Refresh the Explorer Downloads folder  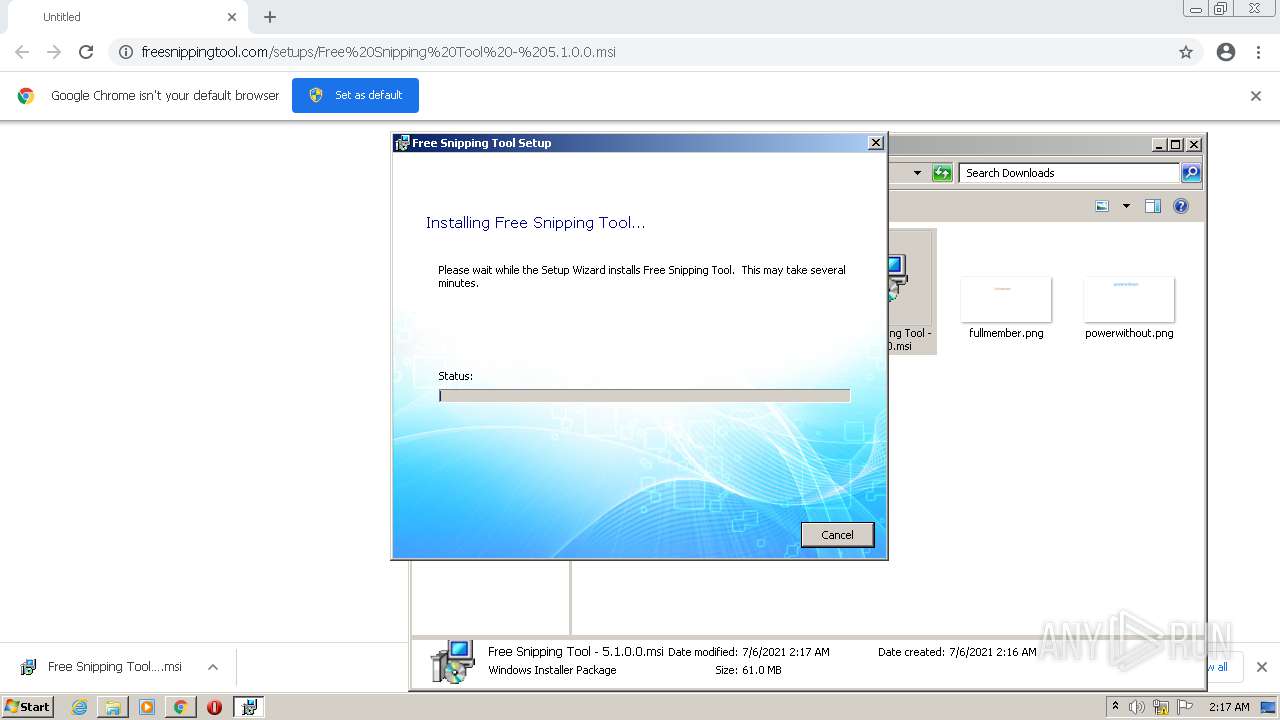click(942, 173)
